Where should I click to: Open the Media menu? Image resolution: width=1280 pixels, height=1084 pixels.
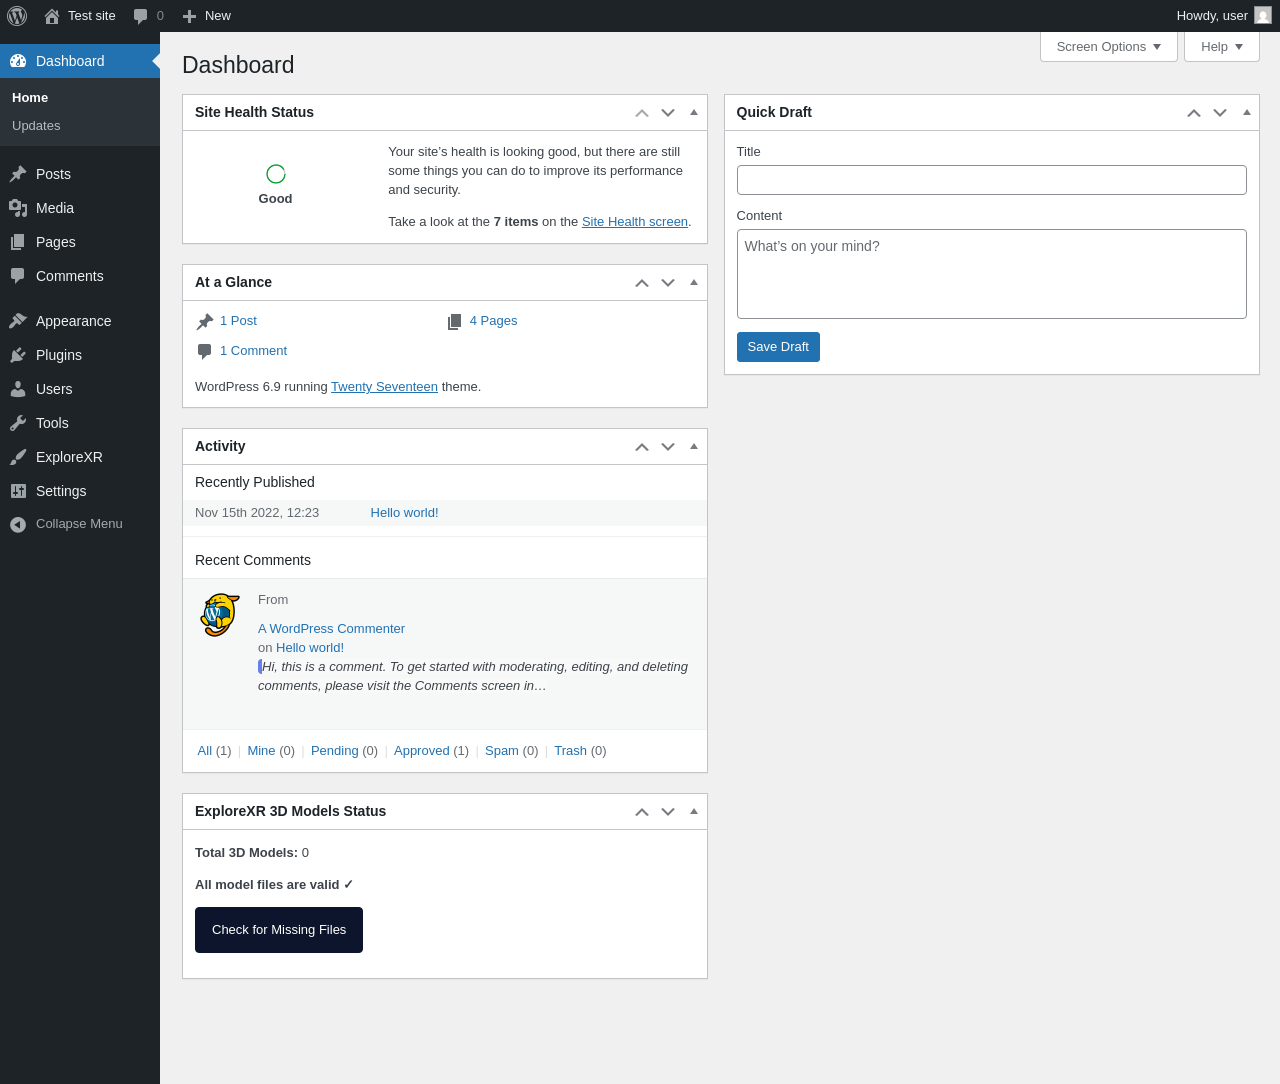[80, 208]
